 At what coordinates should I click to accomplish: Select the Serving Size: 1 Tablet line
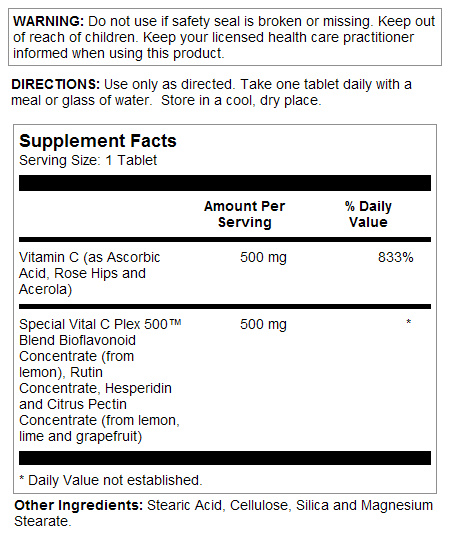point(88,160)
